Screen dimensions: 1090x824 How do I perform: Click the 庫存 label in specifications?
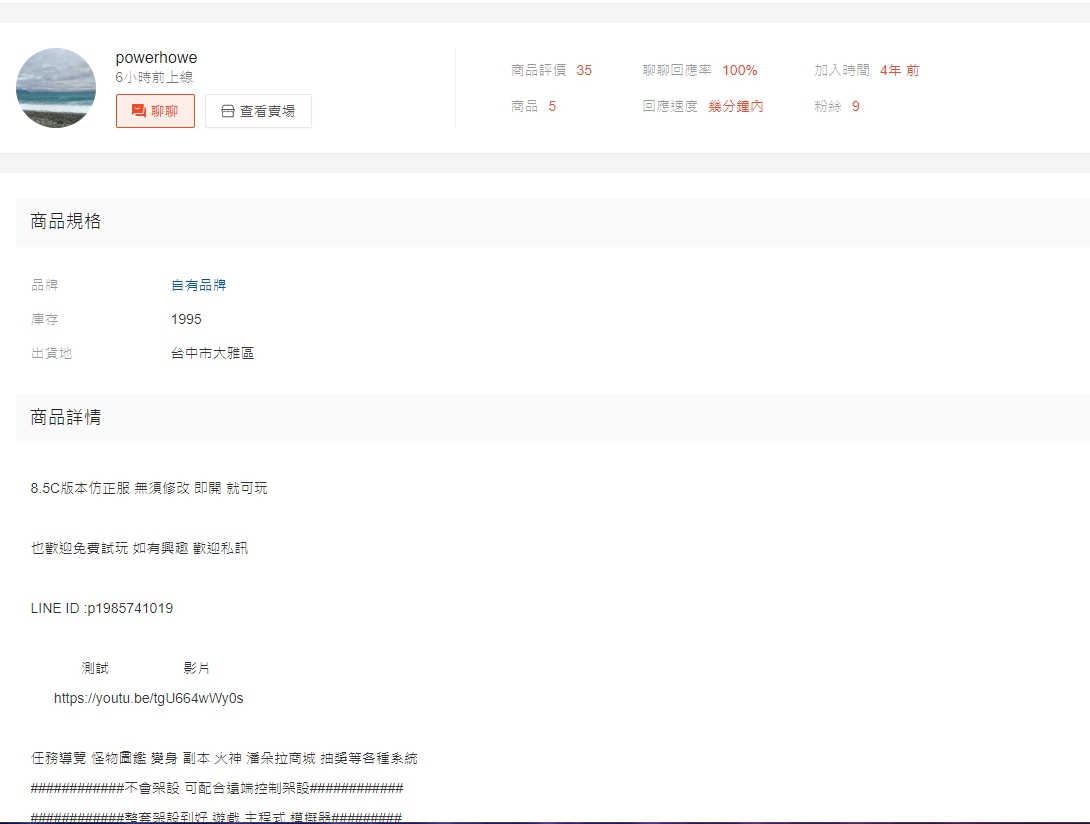click(44, 319)
